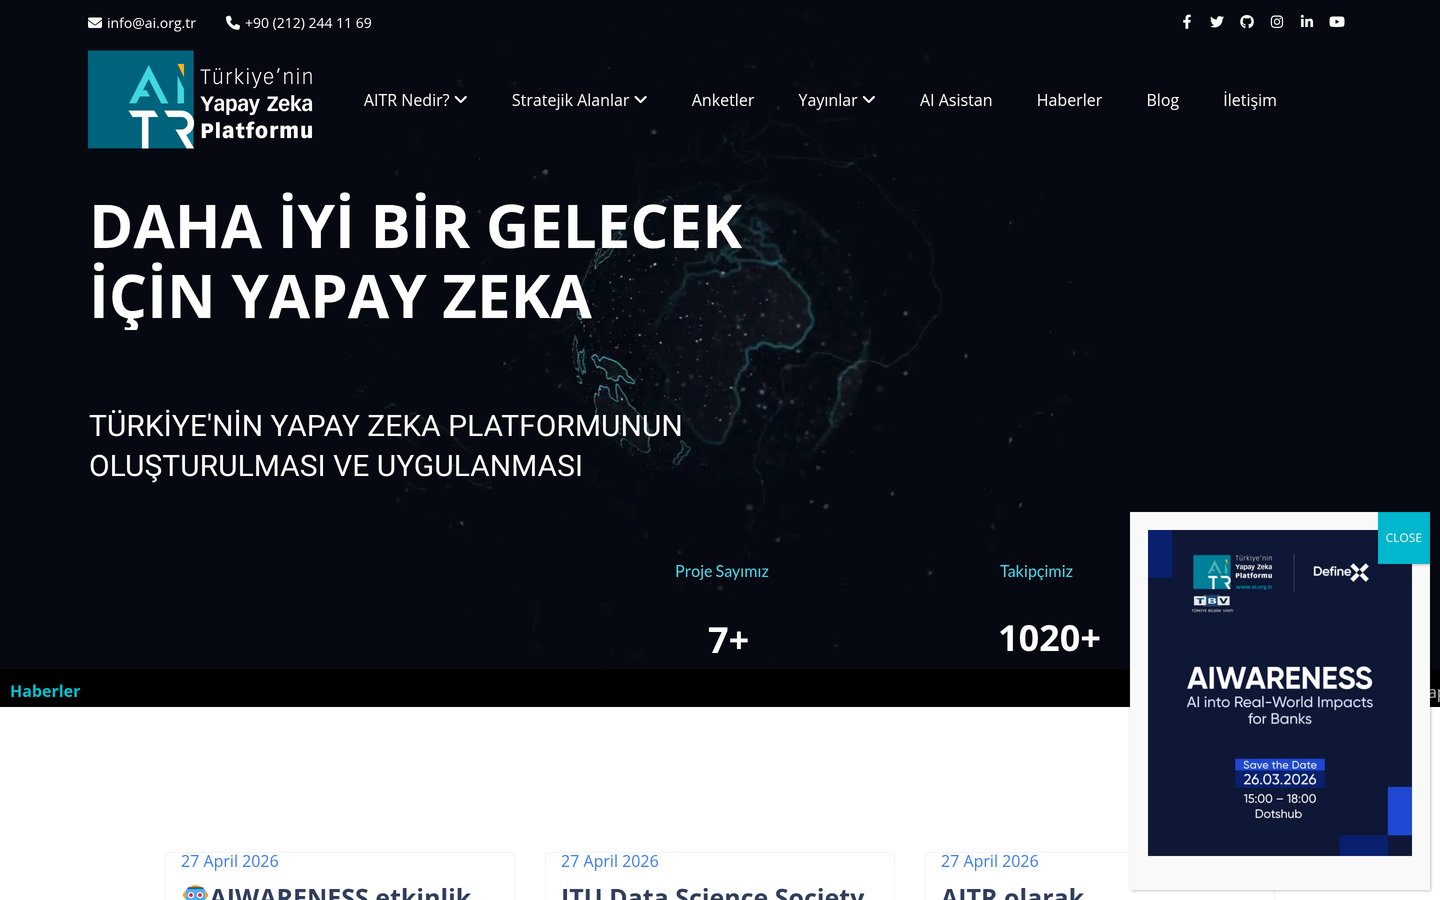Open the ITU Data Science Society article
Image resolution: width=1440 pixels, height=900 pixels.
pyautogui.click(x=713, y=892)
